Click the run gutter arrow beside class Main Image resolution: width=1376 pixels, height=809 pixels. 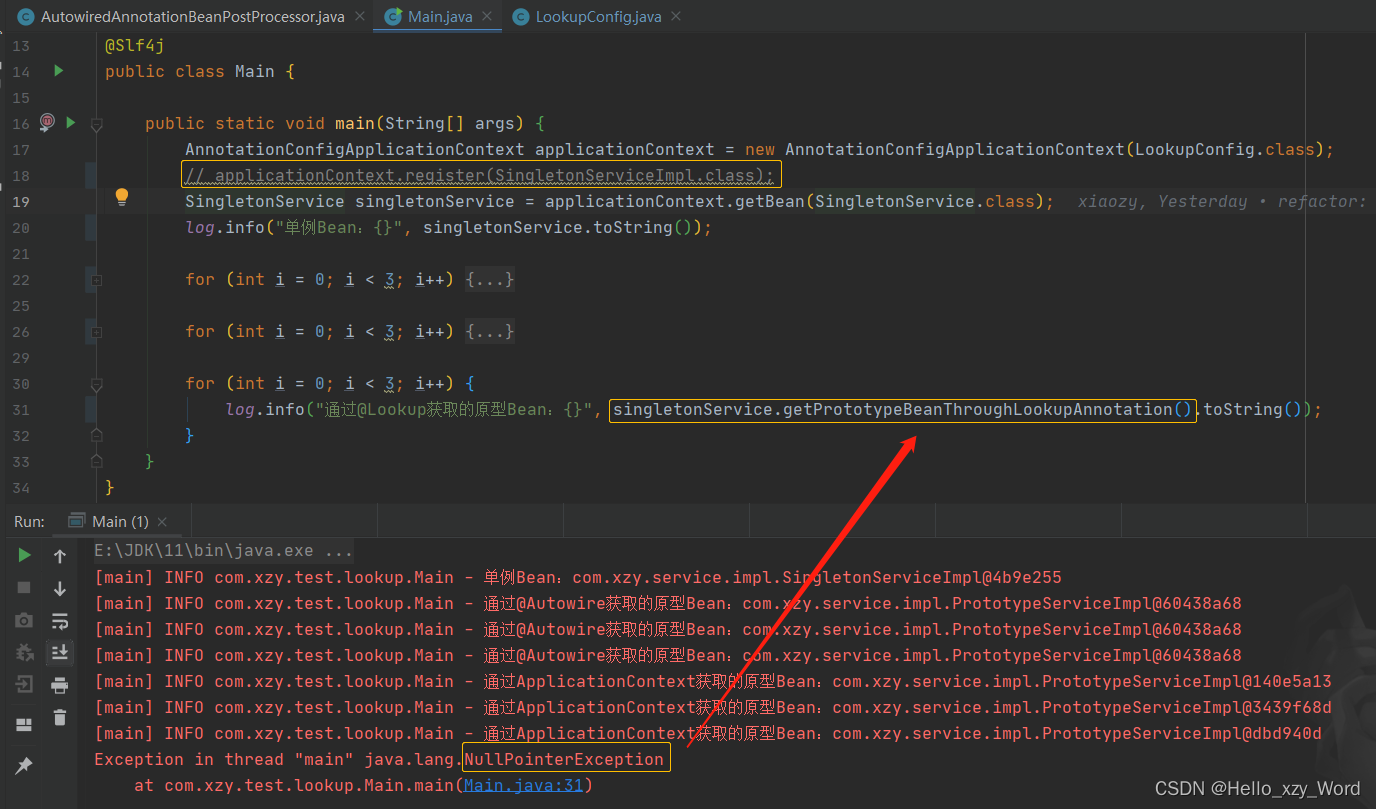(x=58, y=70)
